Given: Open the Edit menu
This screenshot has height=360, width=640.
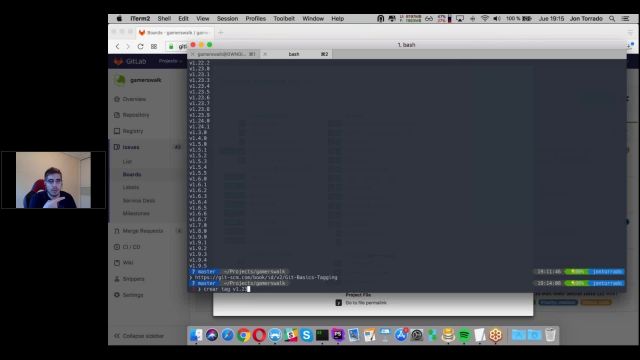Looking at the screenshot, I should (x=183, y=18).
